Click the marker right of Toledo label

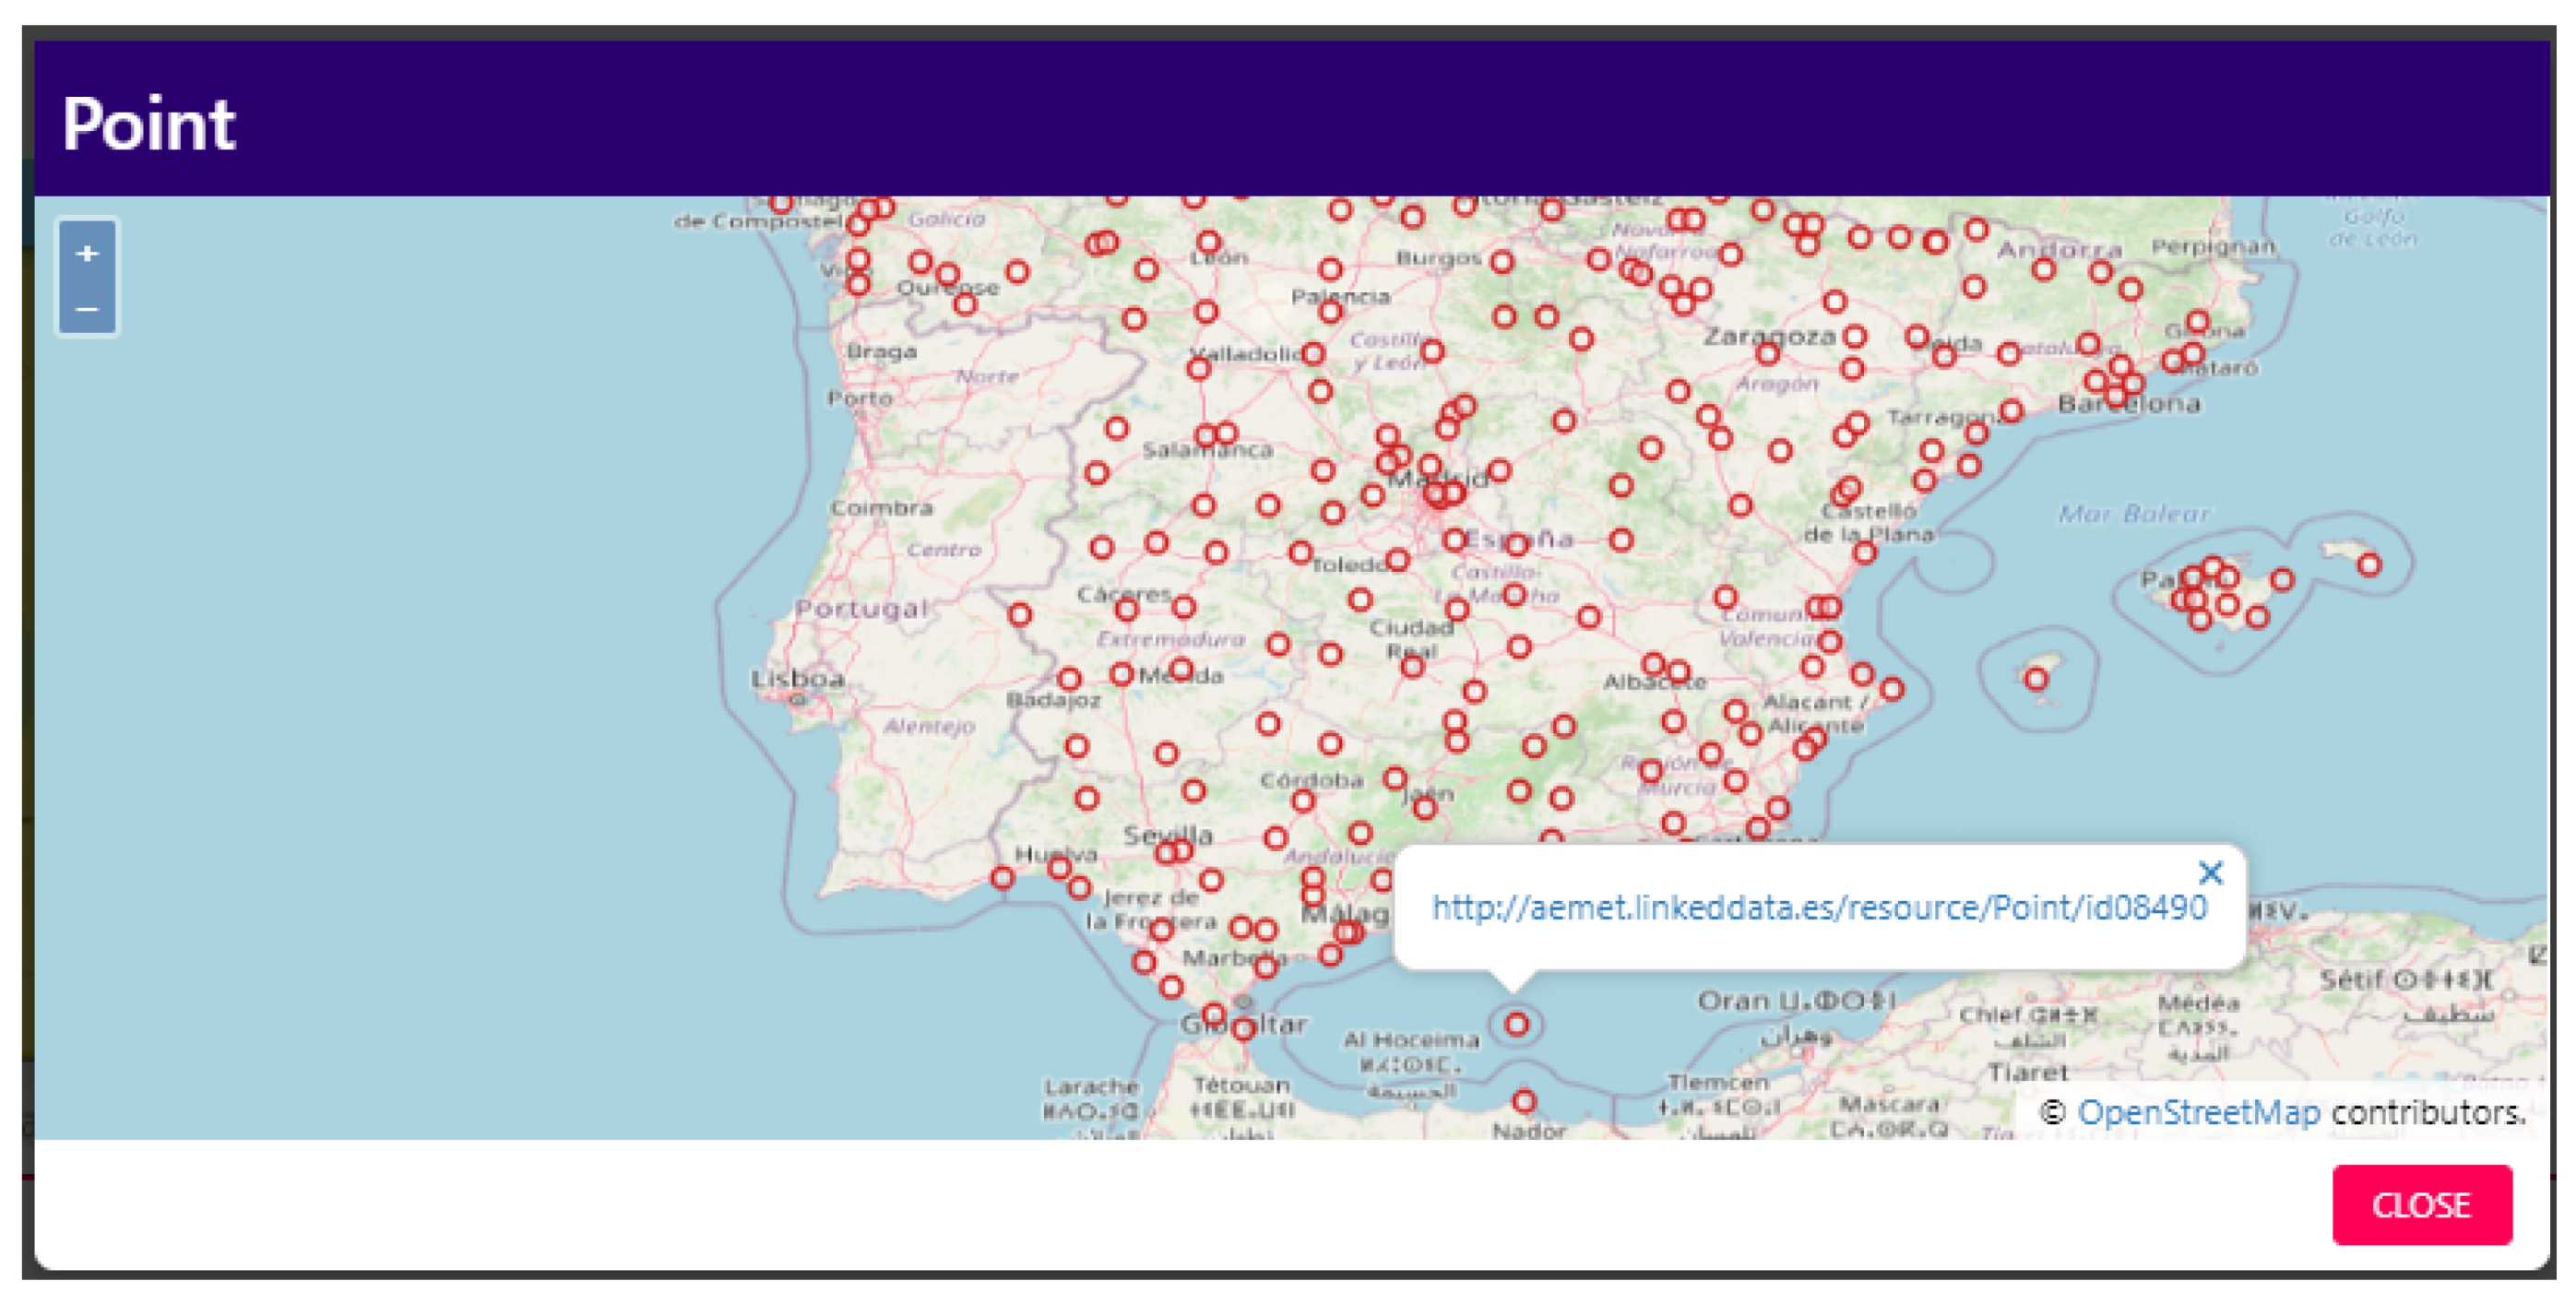pyautogui.click(x=1397, y=560)
